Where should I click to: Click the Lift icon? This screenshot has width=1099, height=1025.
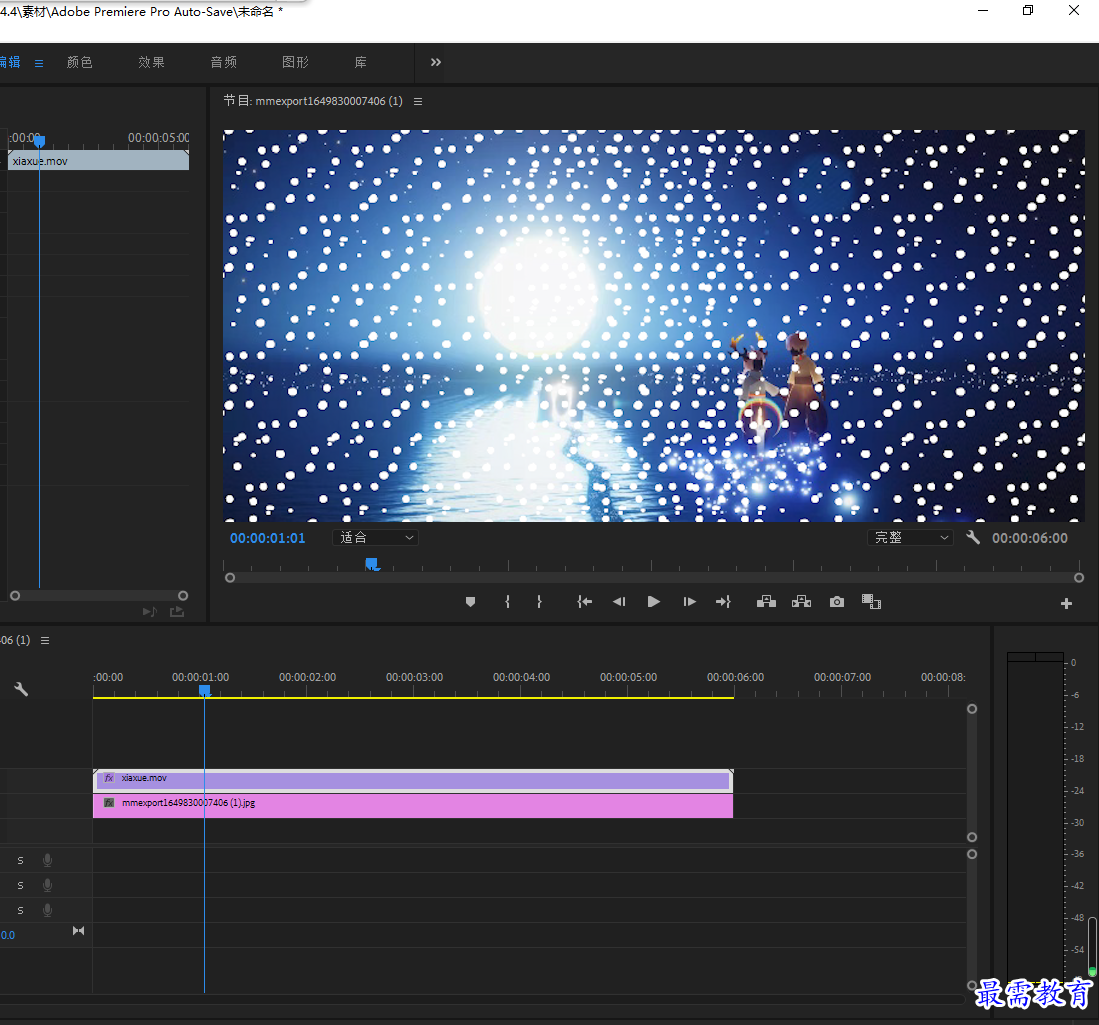[766, 602]
